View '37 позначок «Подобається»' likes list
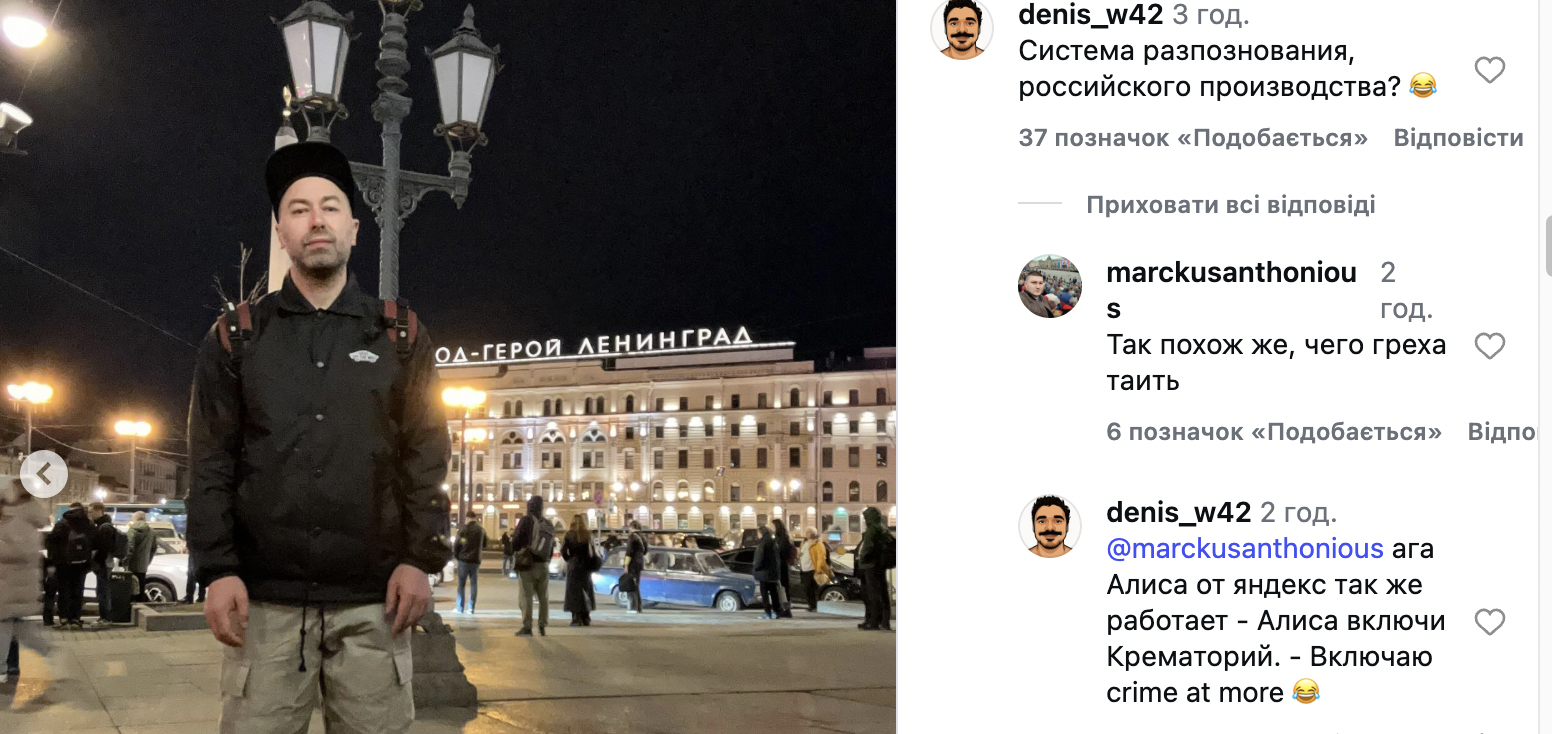The width and height of the screenshot is (1552, 734). coord(1193,138)
